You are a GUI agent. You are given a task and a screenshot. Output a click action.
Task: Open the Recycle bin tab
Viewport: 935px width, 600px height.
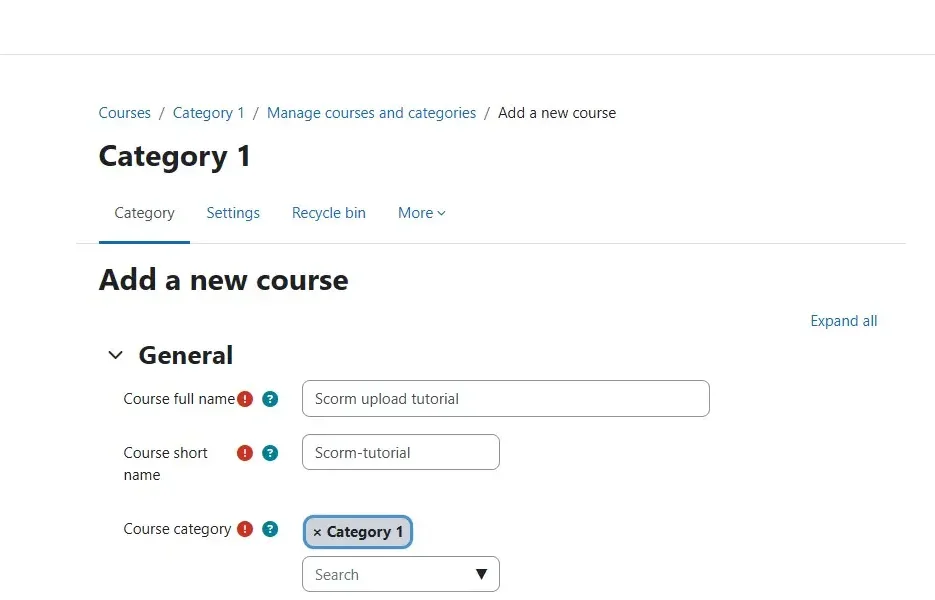coord(328,213)
